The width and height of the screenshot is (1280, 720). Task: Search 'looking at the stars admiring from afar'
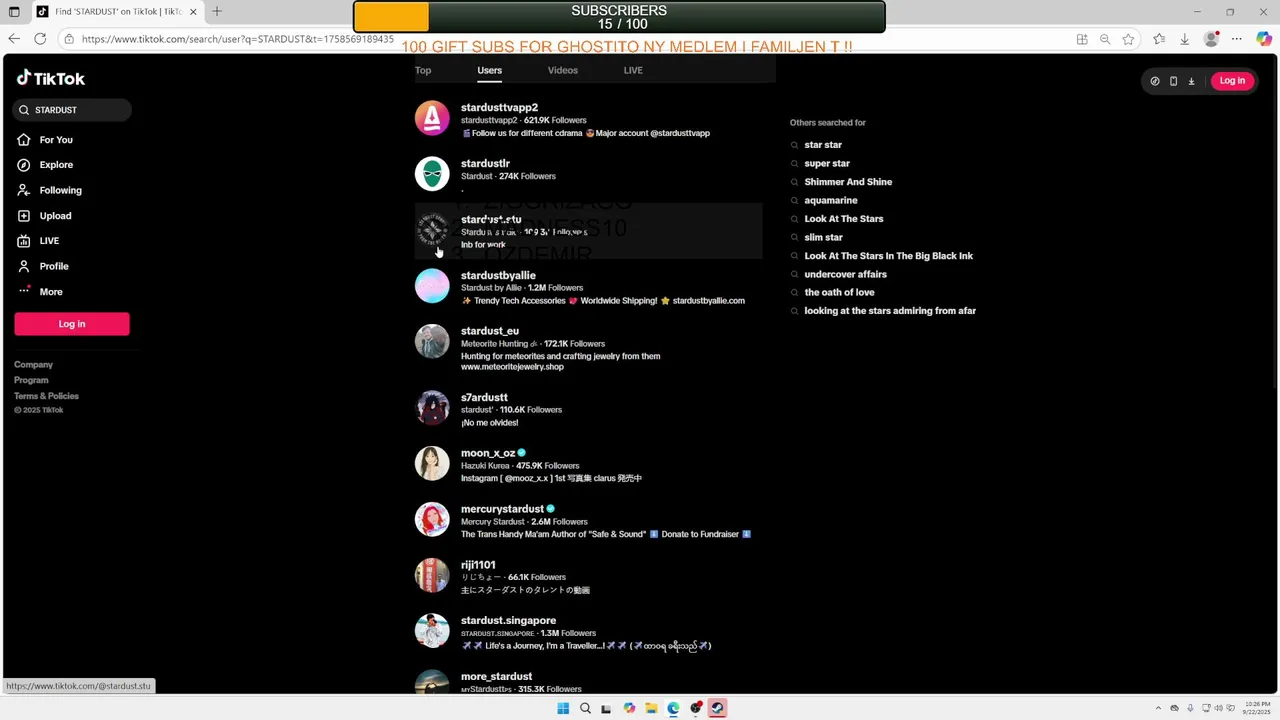890,311
